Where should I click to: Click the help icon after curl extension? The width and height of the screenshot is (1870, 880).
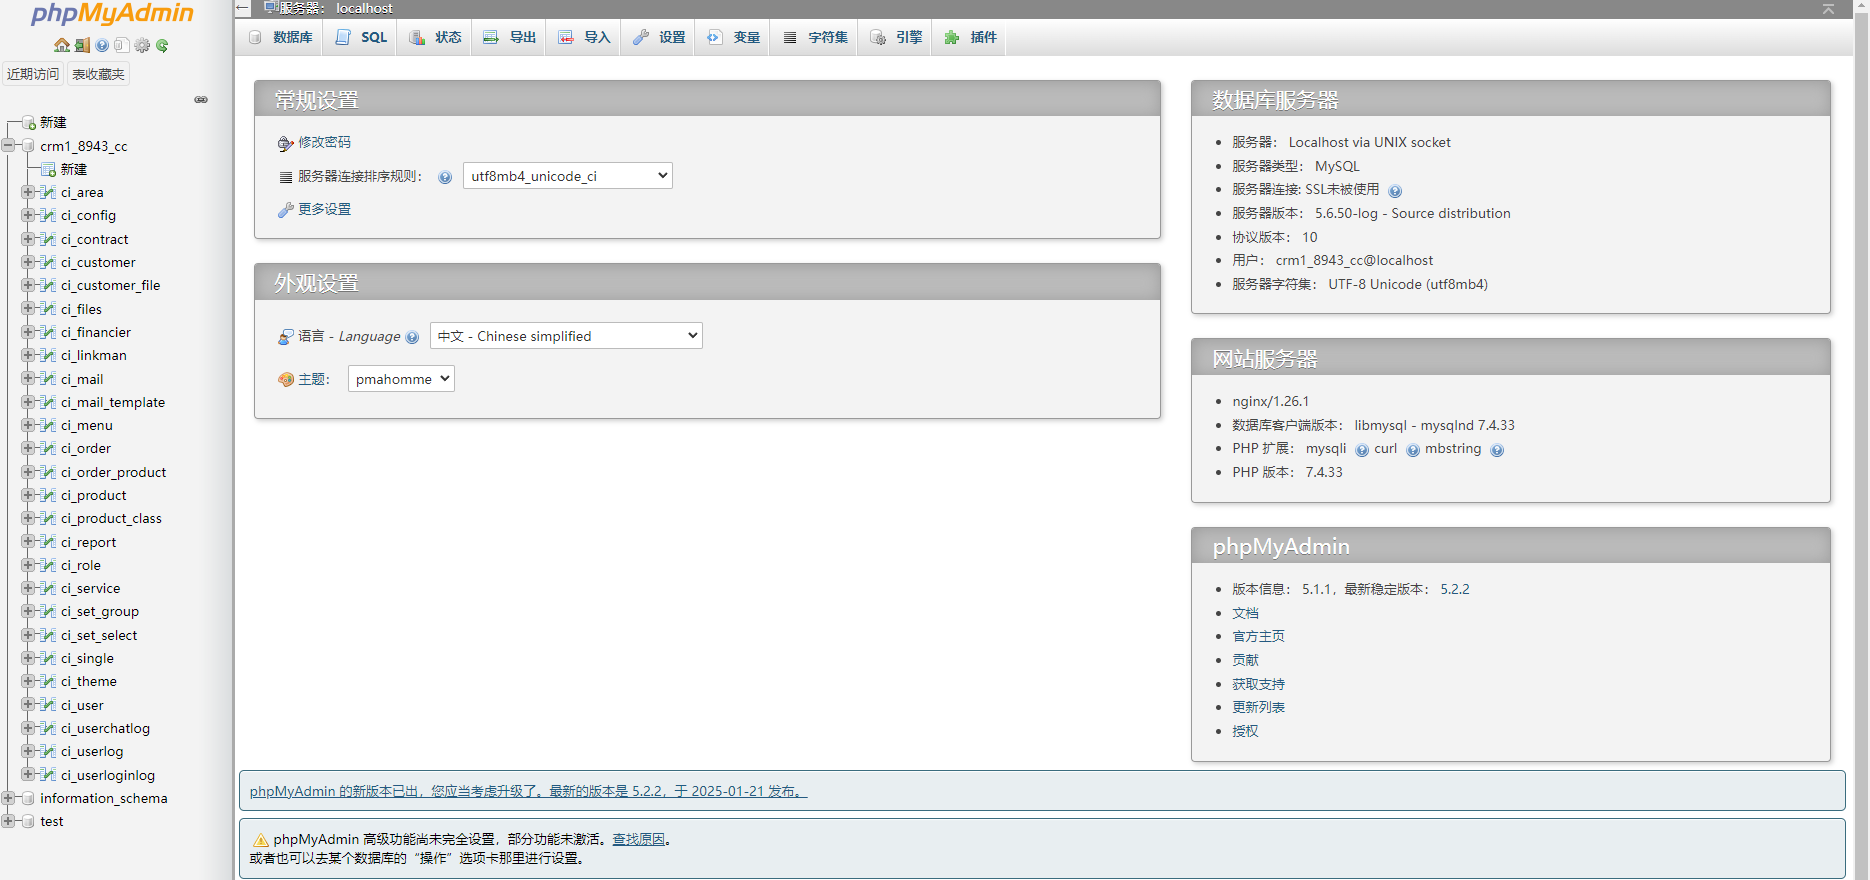point(1413,450)
